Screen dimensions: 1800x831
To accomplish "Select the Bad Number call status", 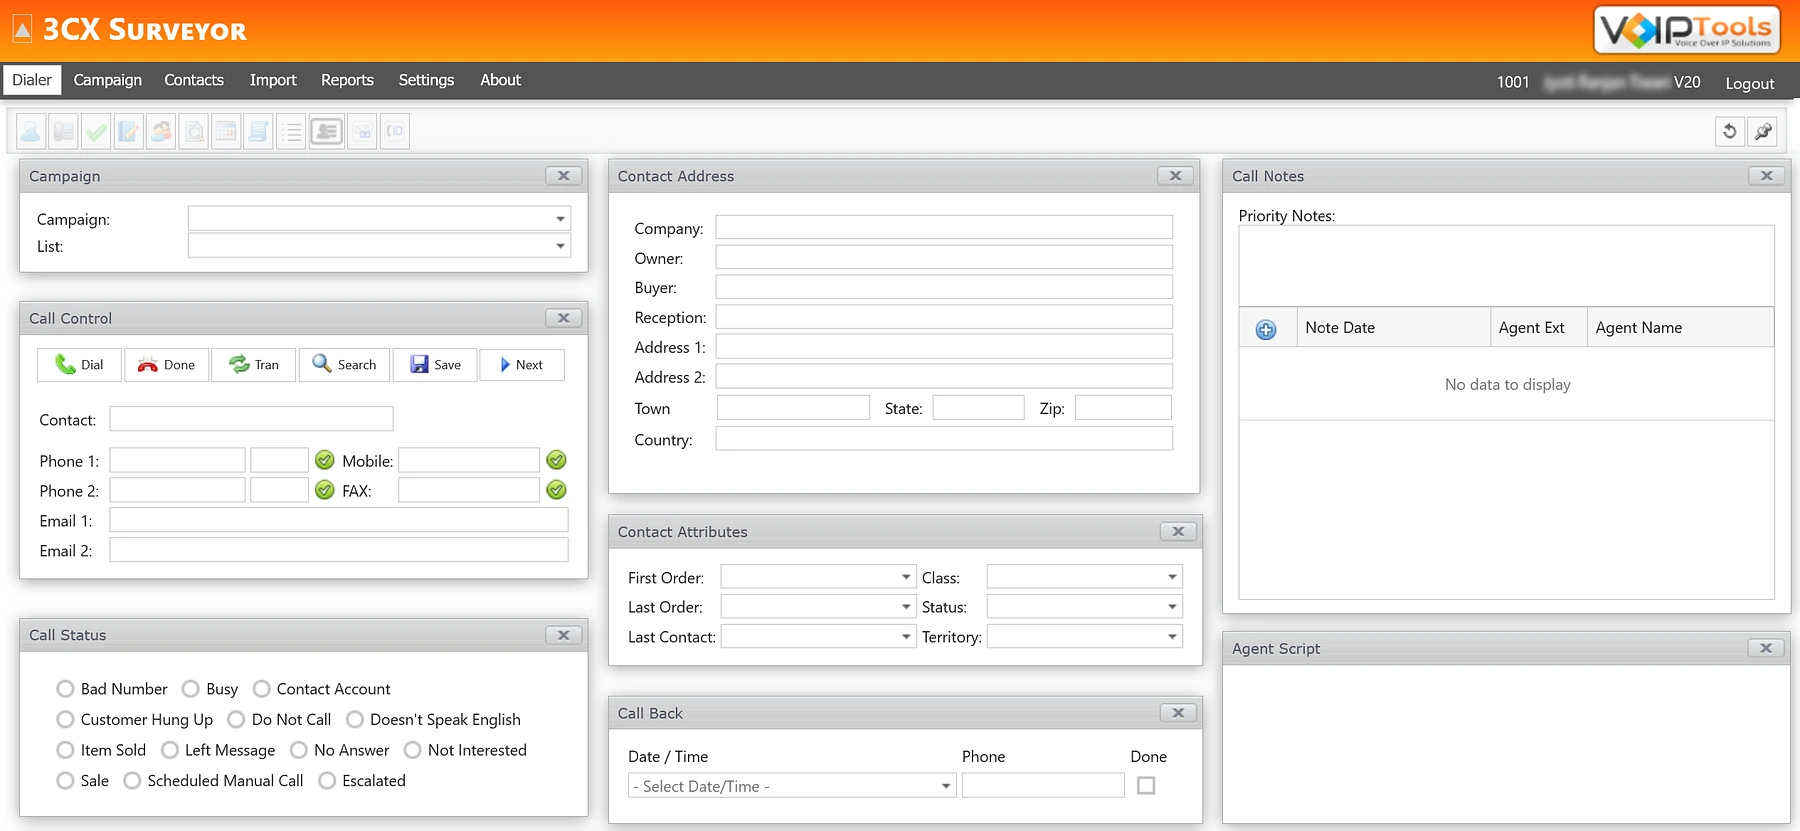I will click(x=65, y=689).
